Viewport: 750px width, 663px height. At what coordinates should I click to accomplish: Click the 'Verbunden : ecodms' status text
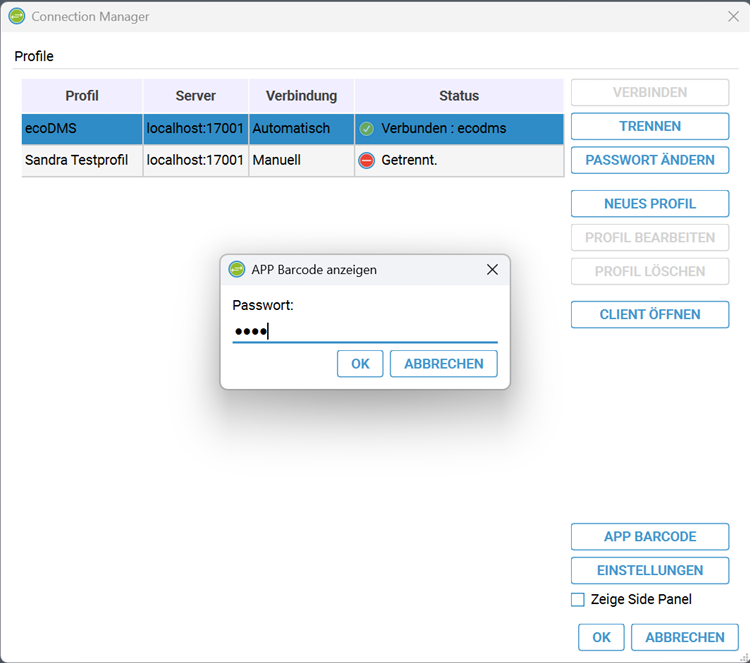[x=443, y=129]
